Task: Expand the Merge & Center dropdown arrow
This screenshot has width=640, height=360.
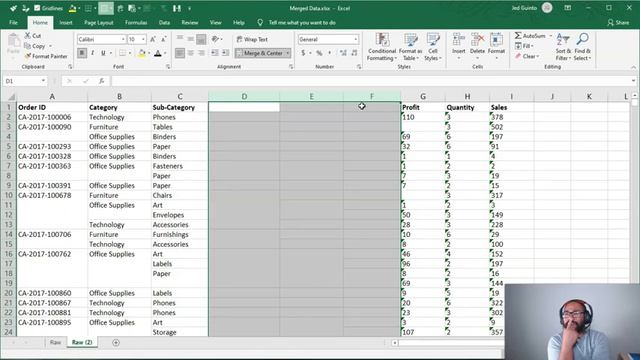Action: [287, 53]
